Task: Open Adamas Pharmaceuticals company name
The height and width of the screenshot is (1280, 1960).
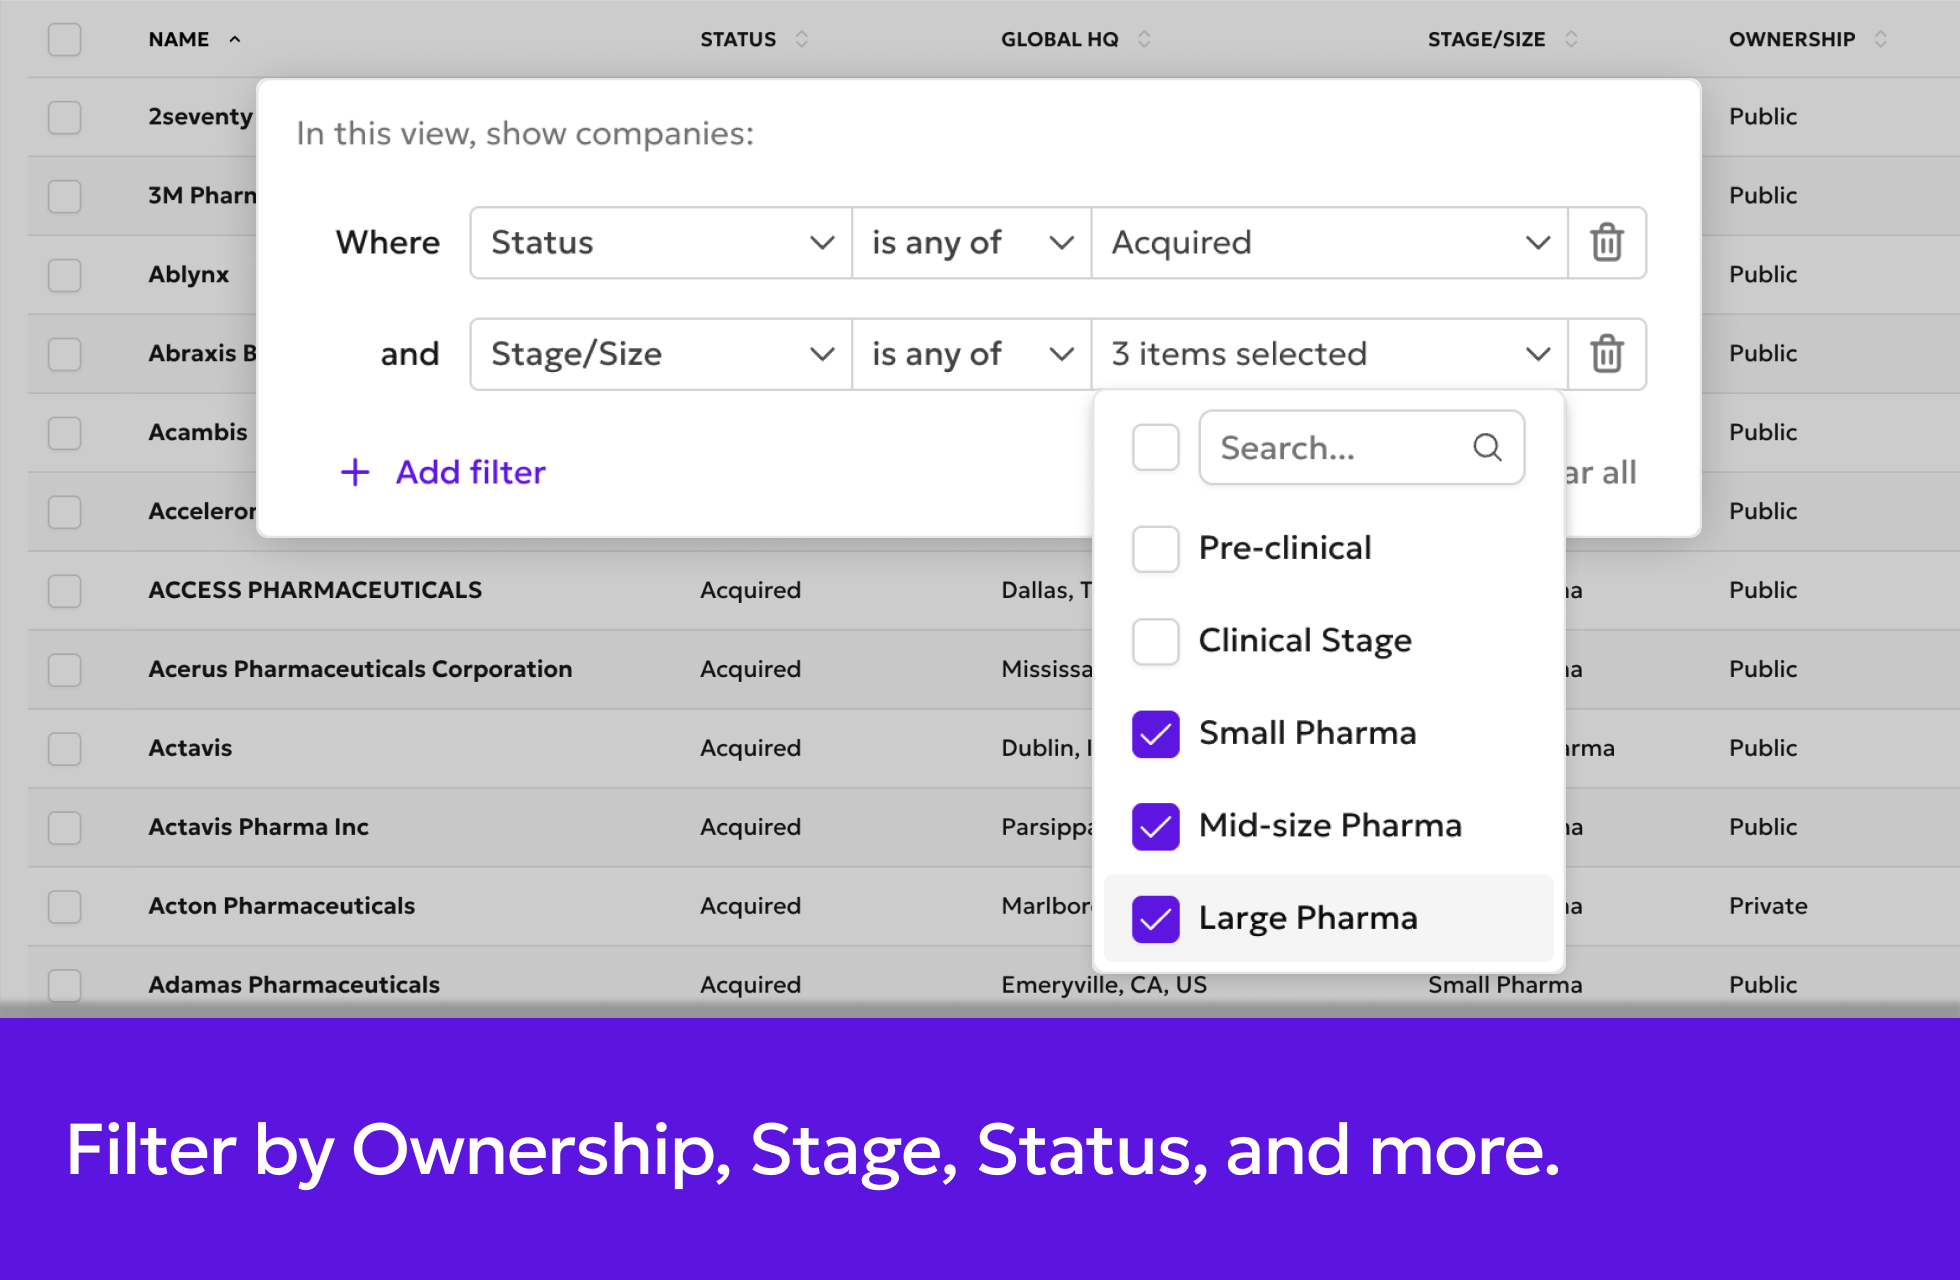Action: 294,985
